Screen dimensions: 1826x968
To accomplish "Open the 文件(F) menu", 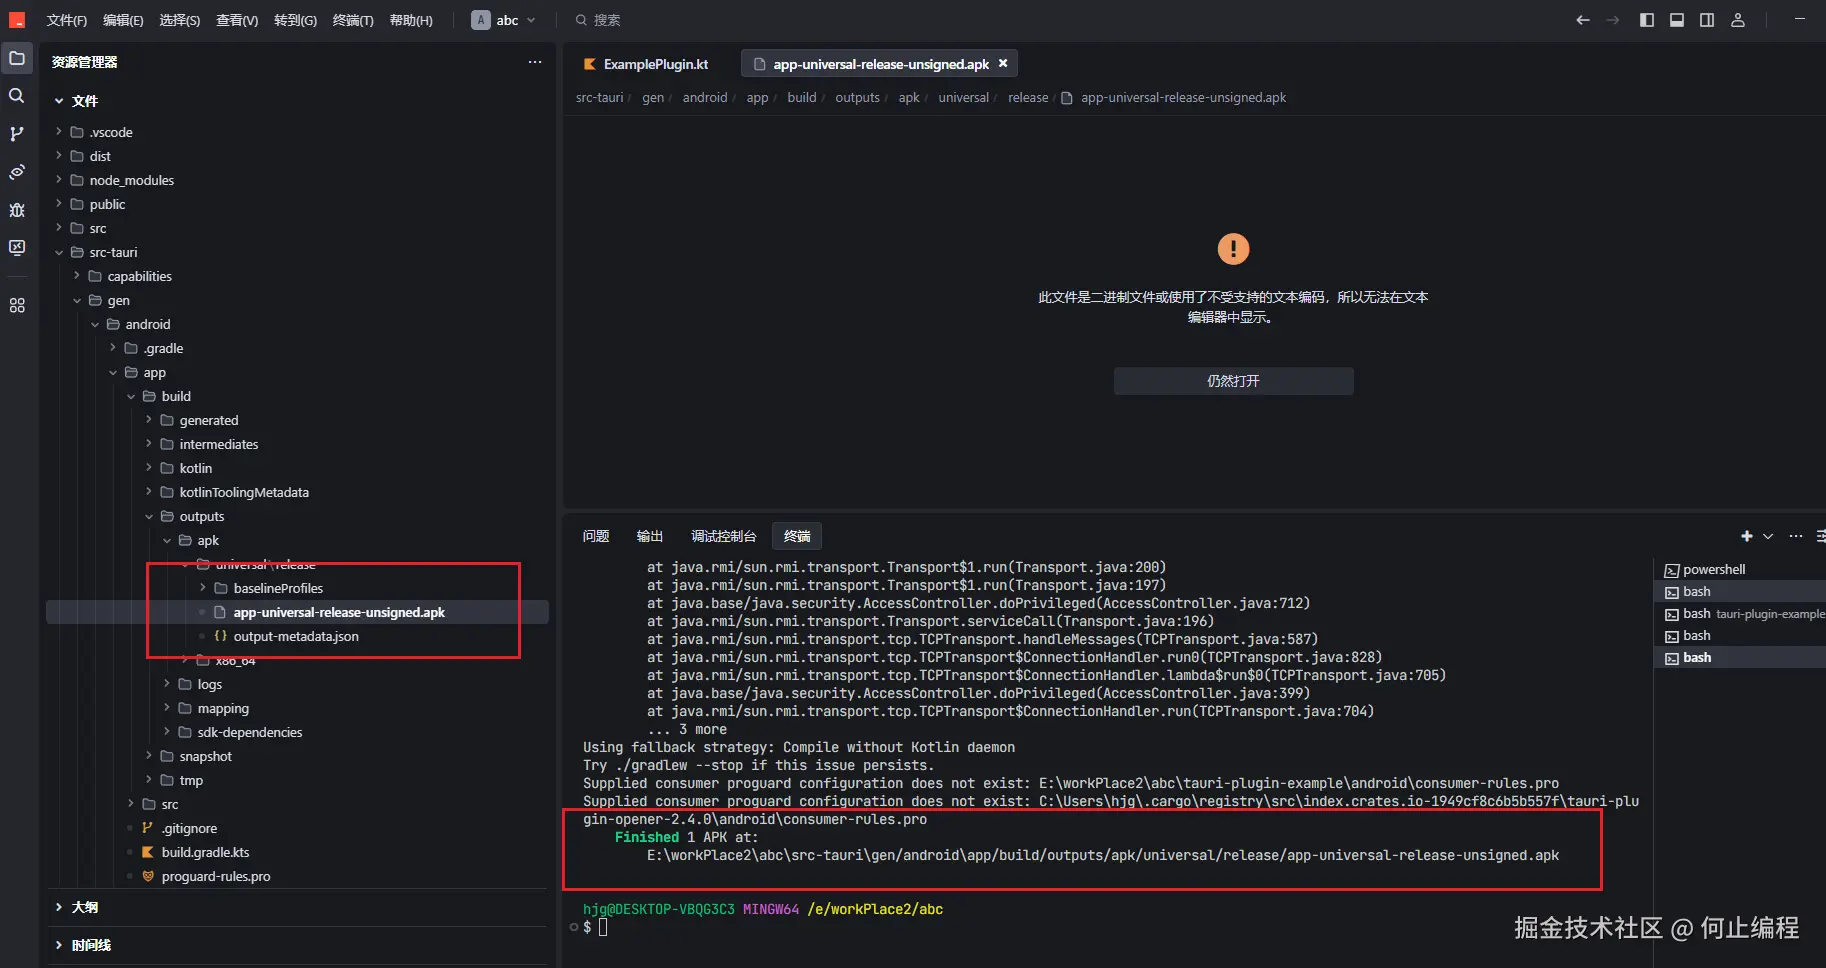I will point(67,20).
